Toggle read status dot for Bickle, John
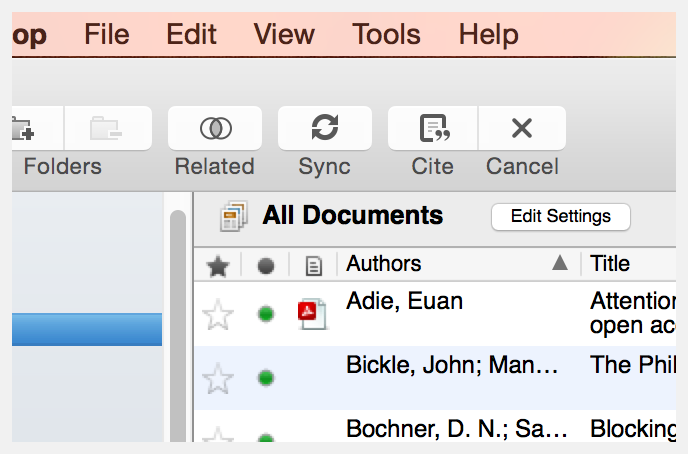 (265, 377)
